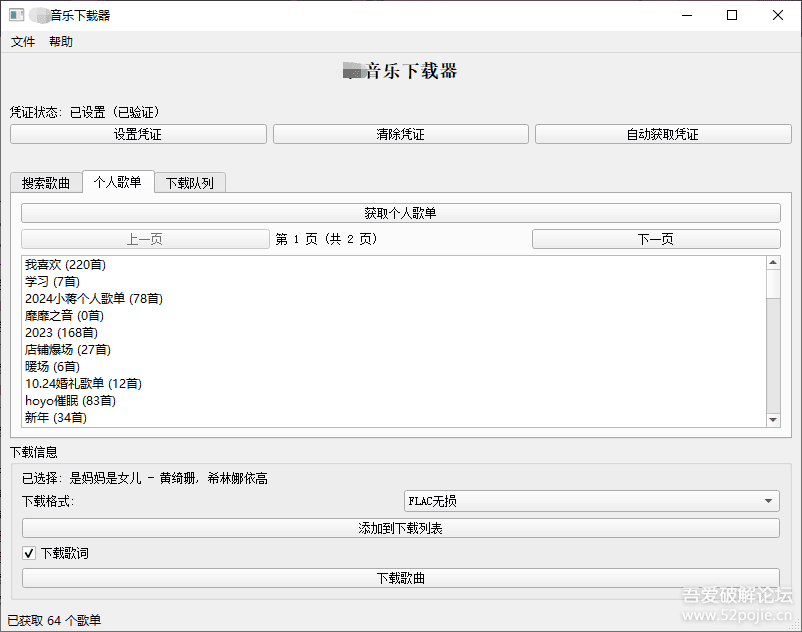Screen dimensions: 802x632
Task: Open the 文件 menu
Action: [x=23, y=42]
